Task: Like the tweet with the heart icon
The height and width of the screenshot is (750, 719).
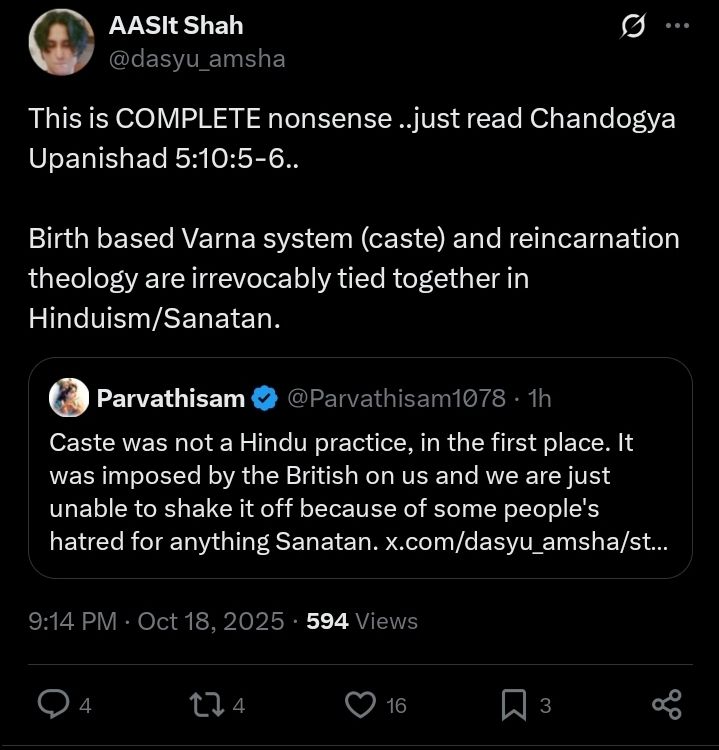Action: point(359,705)
